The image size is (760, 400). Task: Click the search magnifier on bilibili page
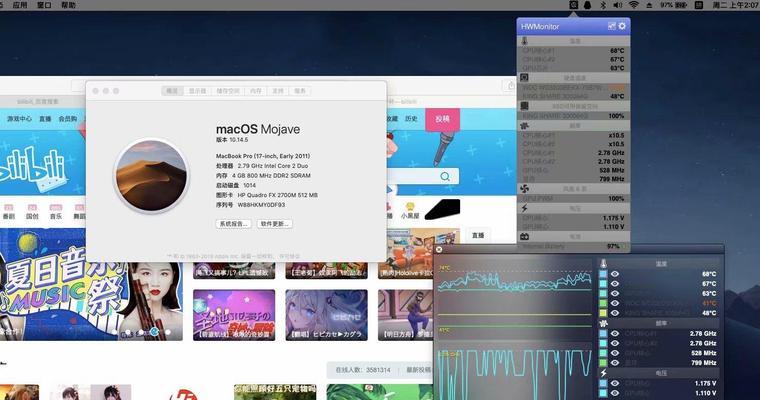point(445,176)
